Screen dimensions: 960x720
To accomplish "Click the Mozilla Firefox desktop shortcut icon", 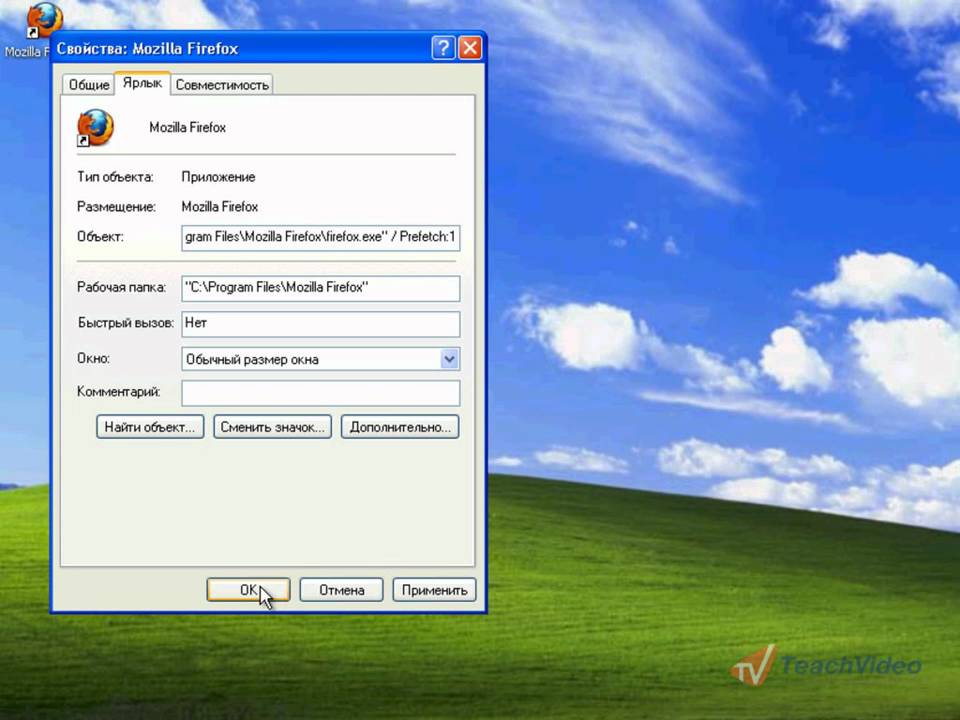I will click(43, 20).
